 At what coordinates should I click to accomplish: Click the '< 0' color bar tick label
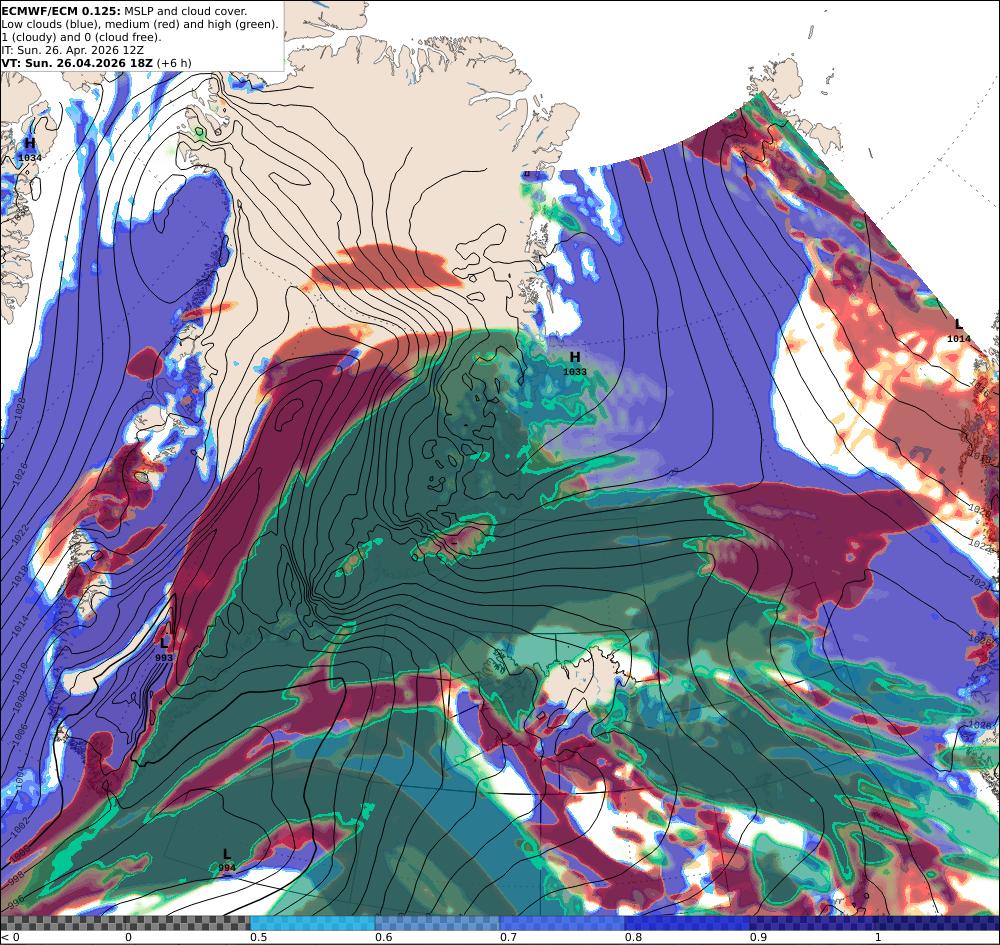[10, 937]
